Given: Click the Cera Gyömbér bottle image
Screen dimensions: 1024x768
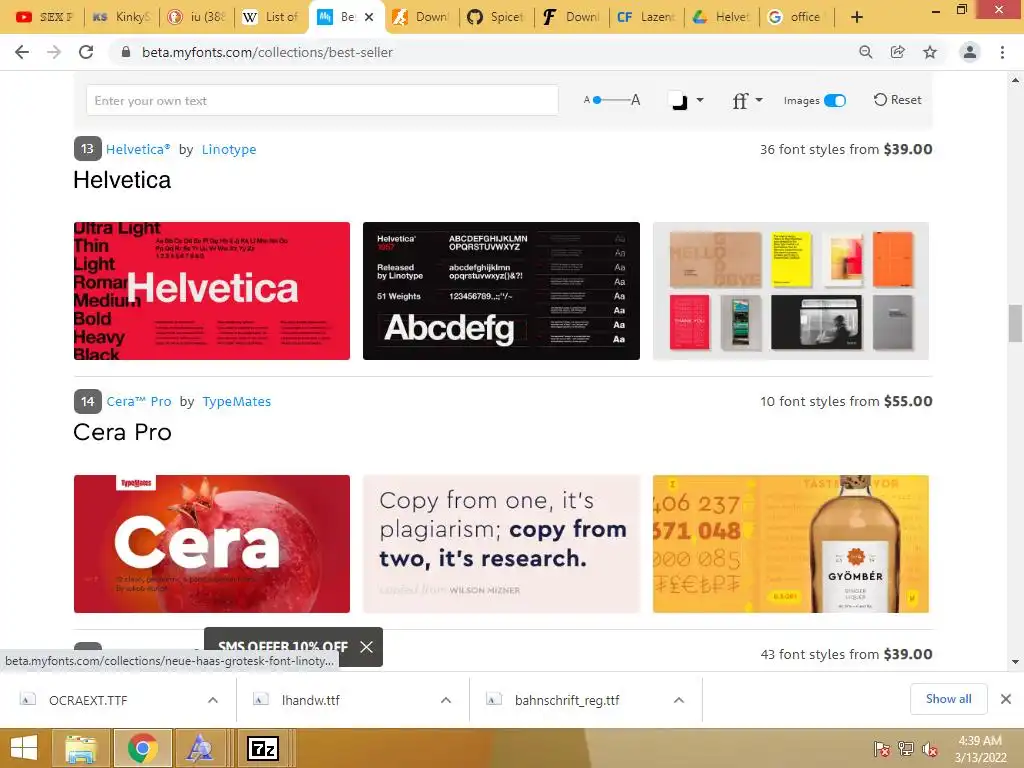Looking at the screenshot, I should (x=790, y=543).
